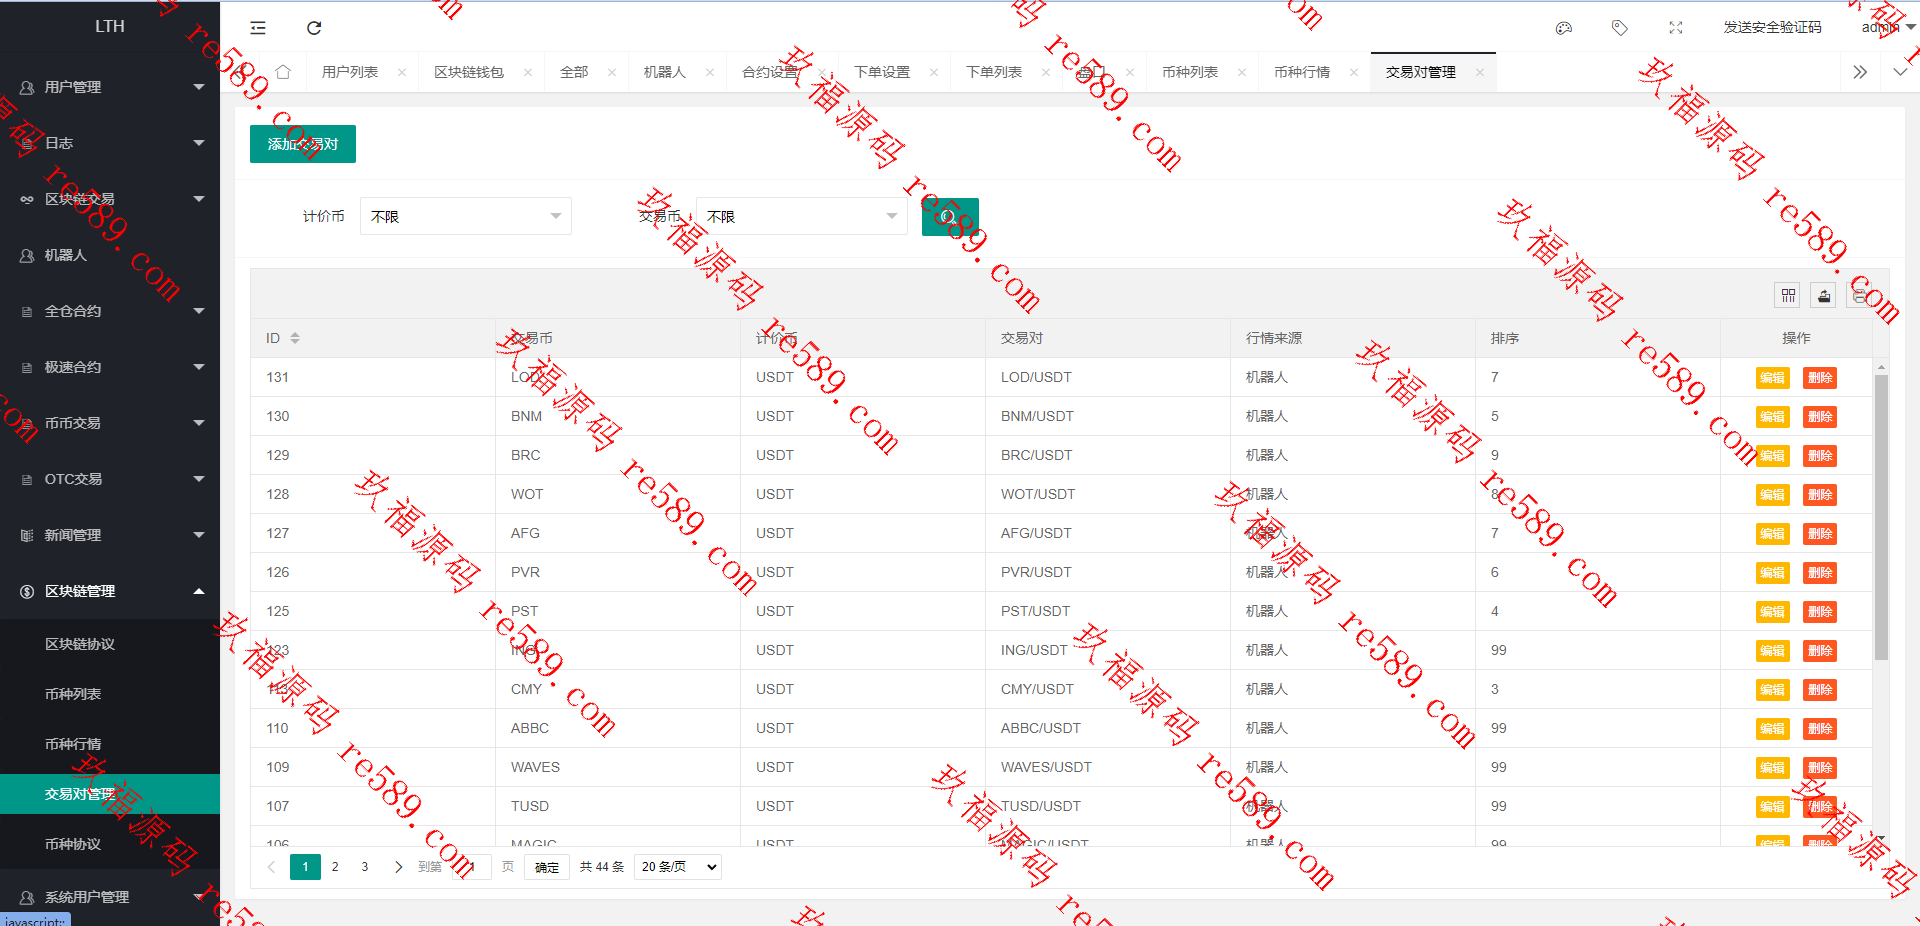Expand the 新闻管理 sidebar menu

110,535
